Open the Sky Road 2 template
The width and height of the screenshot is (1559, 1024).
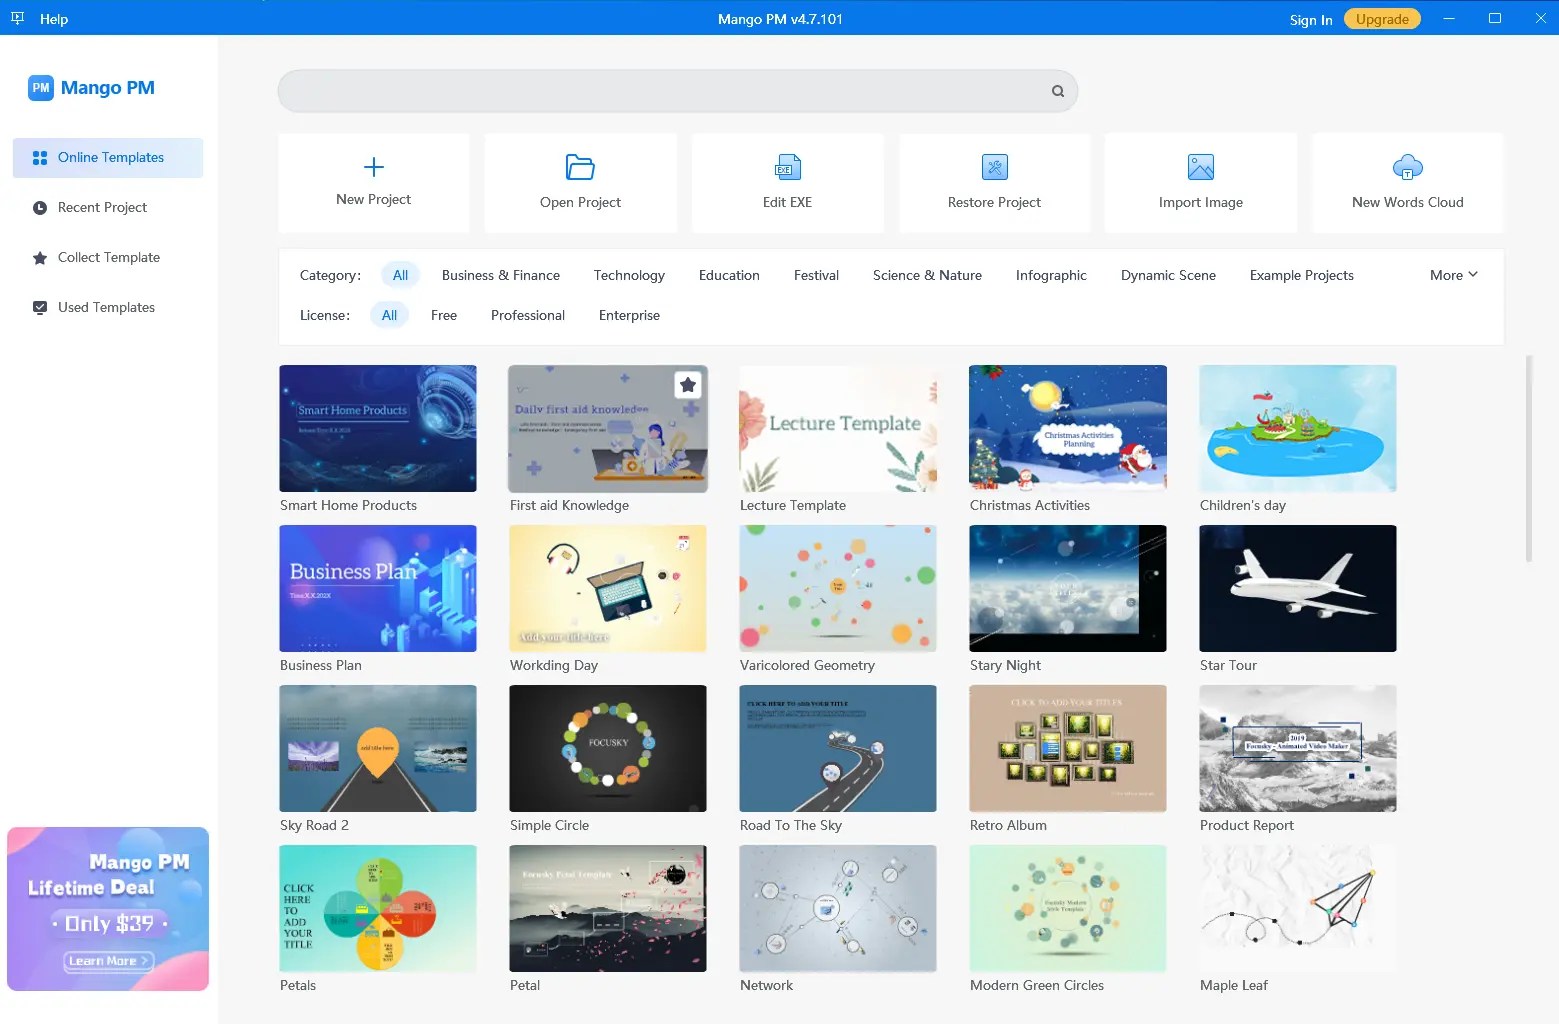378,748
